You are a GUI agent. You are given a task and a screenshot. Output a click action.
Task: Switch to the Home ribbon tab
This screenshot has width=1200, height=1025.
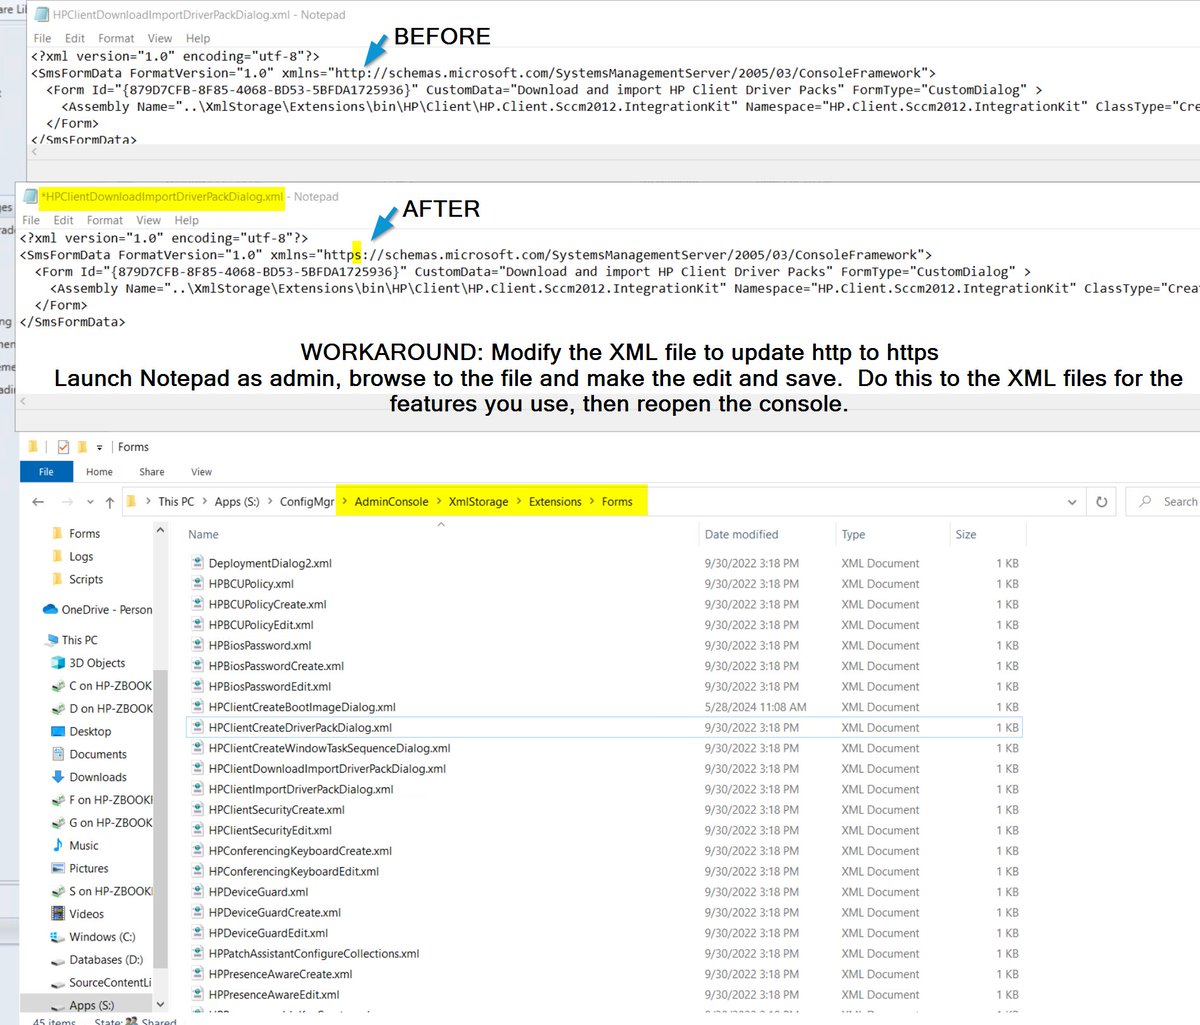coord(99,472)
